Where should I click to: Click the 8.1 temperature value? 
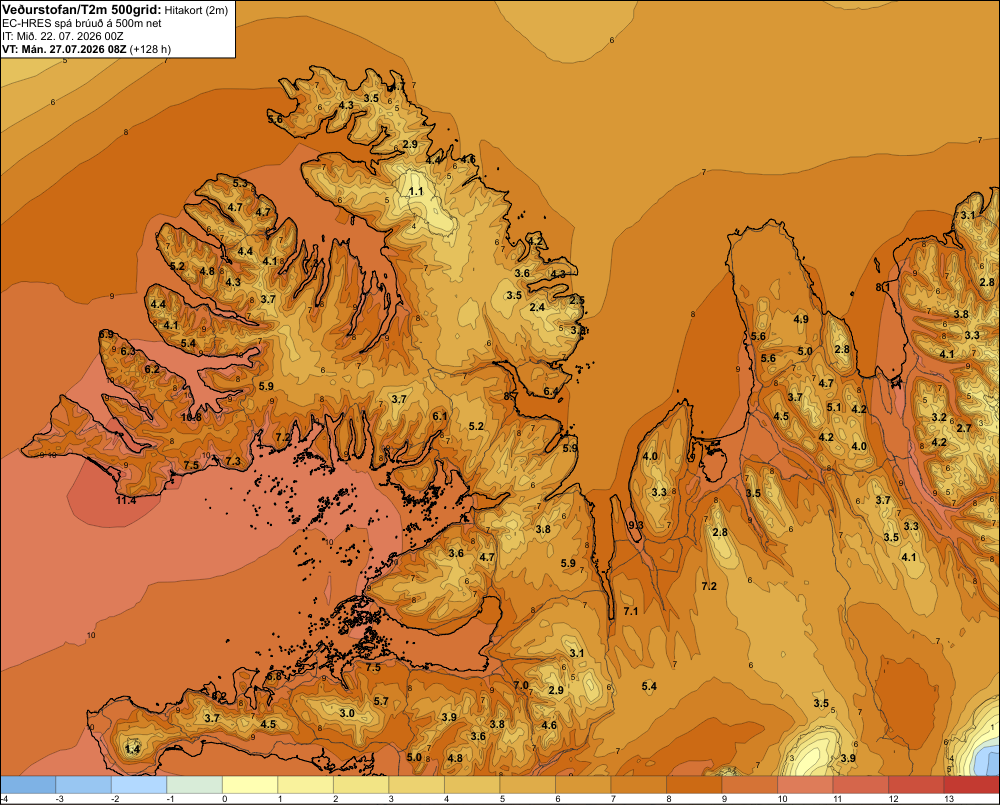pos(883,288)
